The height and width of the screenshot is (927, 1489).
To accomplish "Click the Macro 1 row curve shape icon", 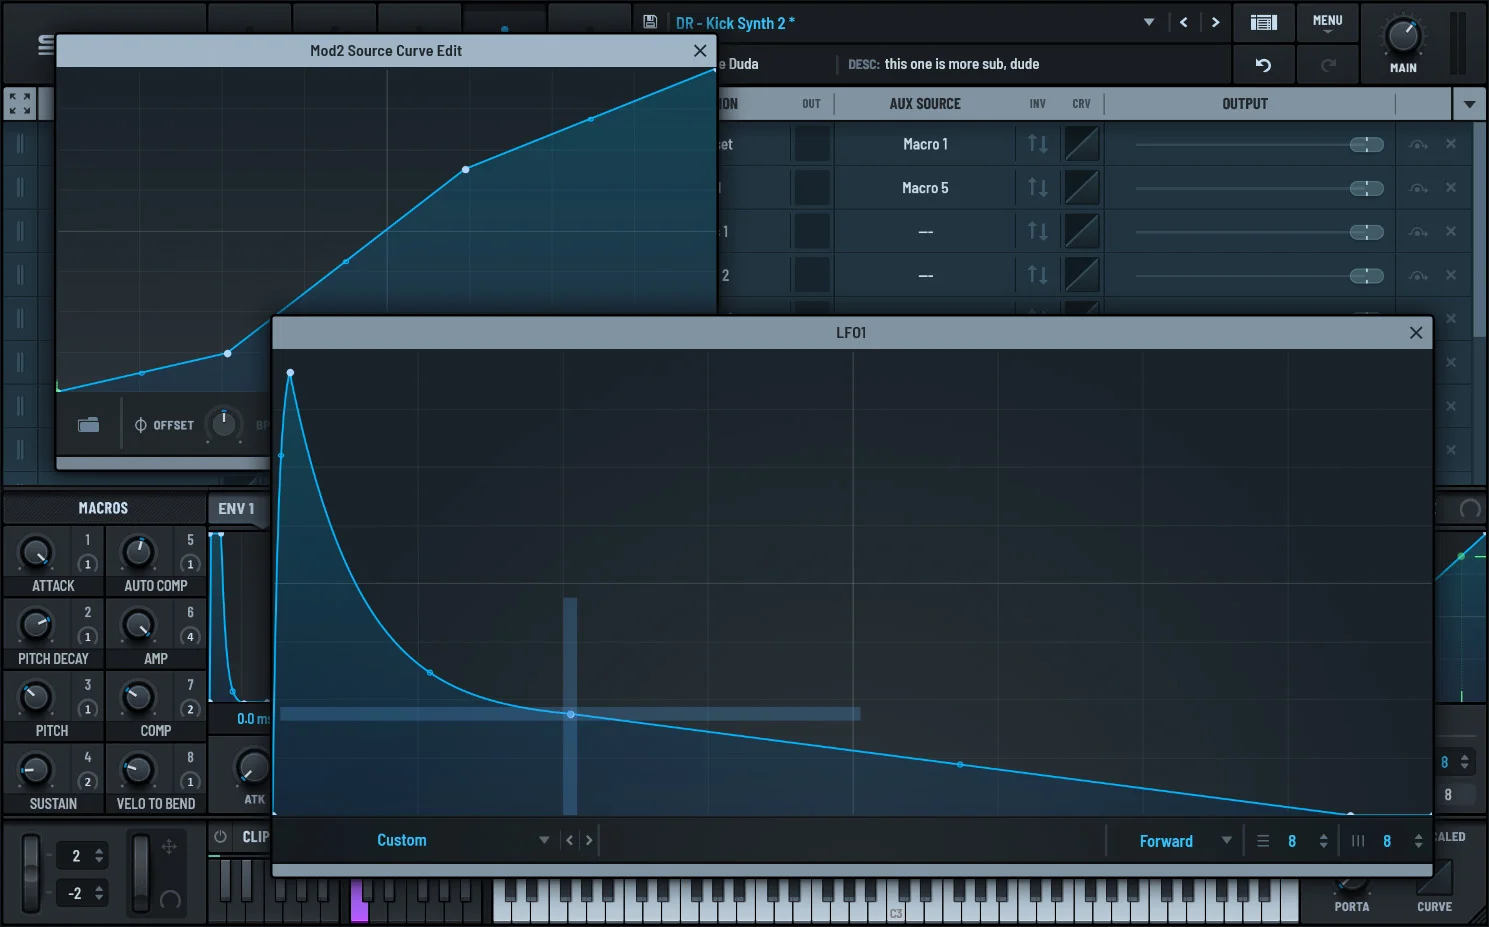I will (1082, 144).
